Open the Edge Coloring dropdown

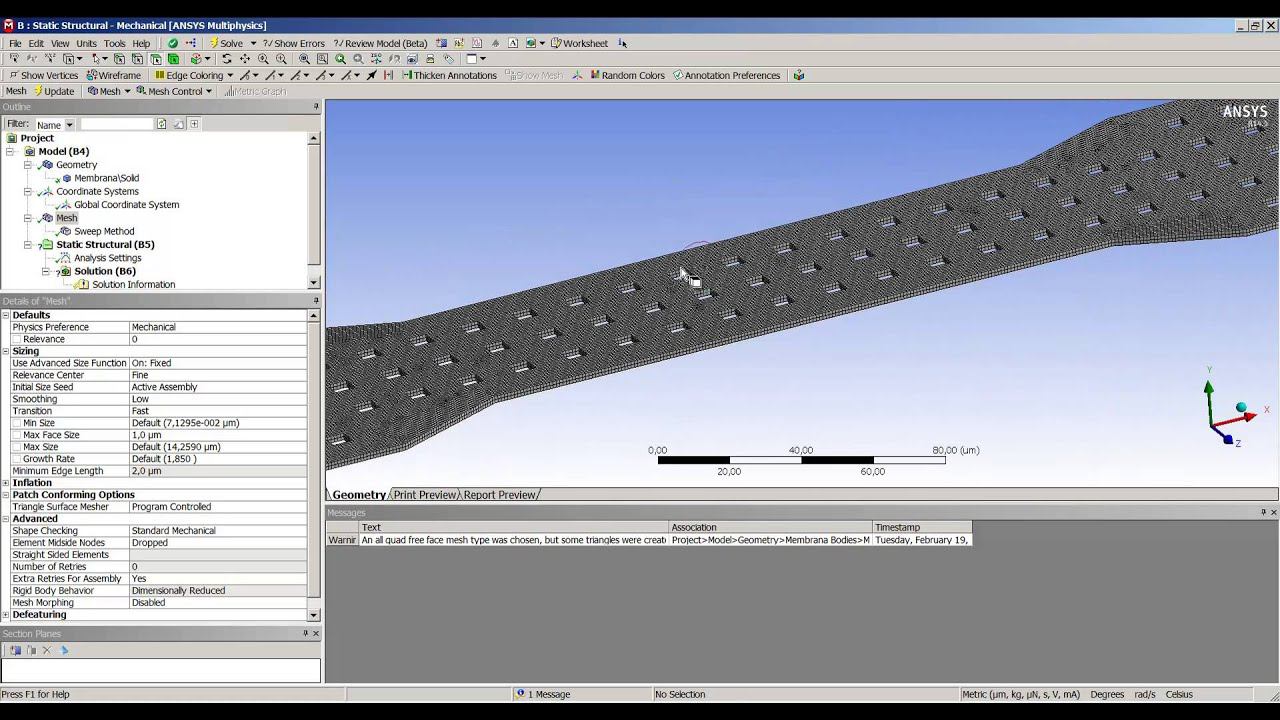coord(230,75)
